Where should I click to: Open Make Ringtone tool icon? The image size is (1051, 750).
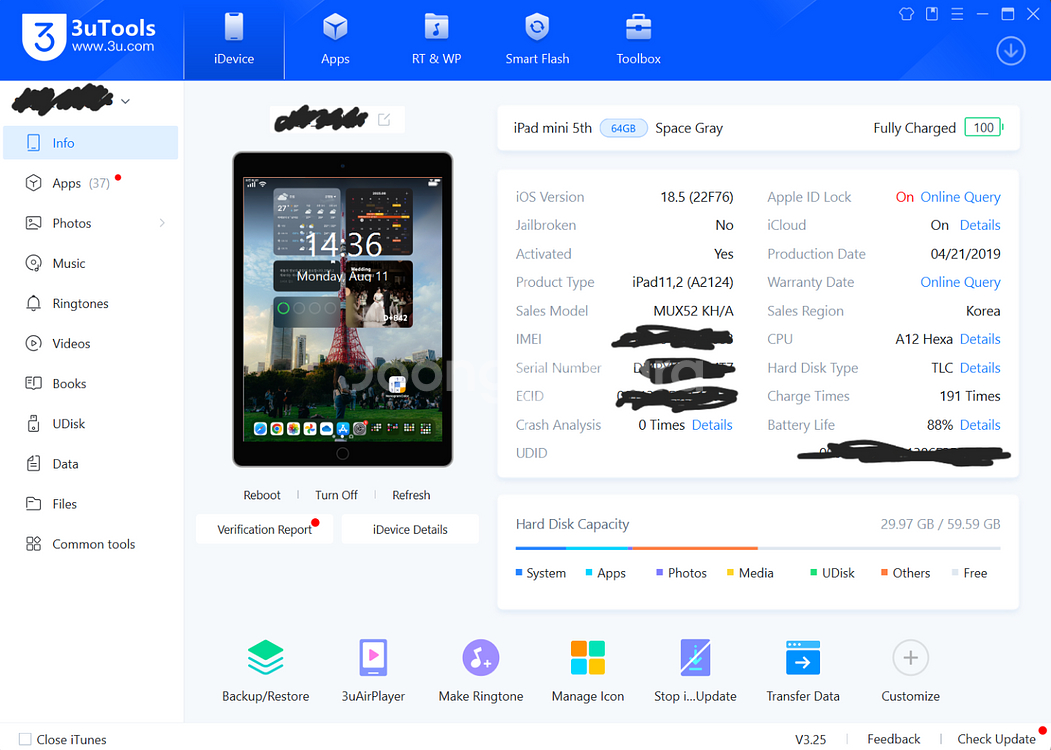481,658
